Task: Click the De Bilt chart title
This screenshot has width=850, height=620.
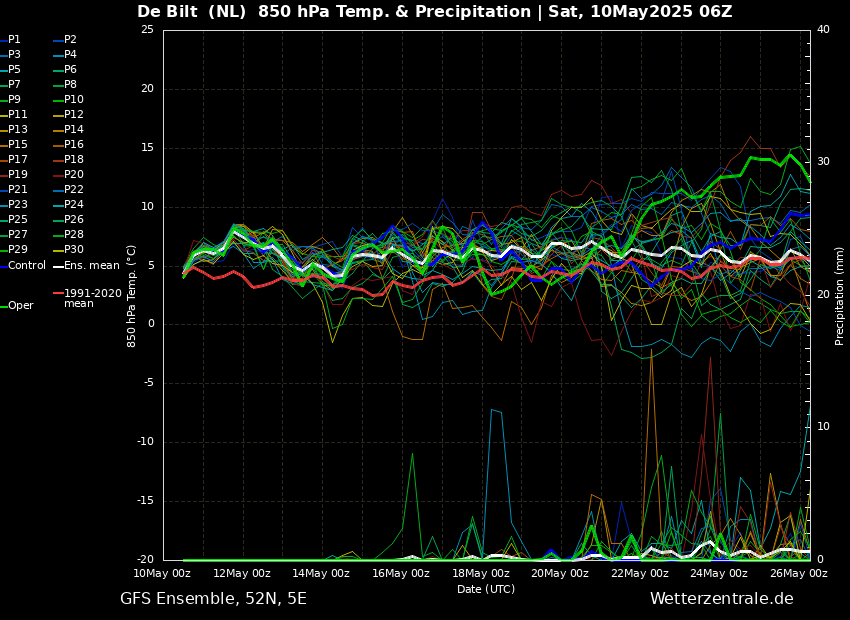Action: tap(434, 12)
